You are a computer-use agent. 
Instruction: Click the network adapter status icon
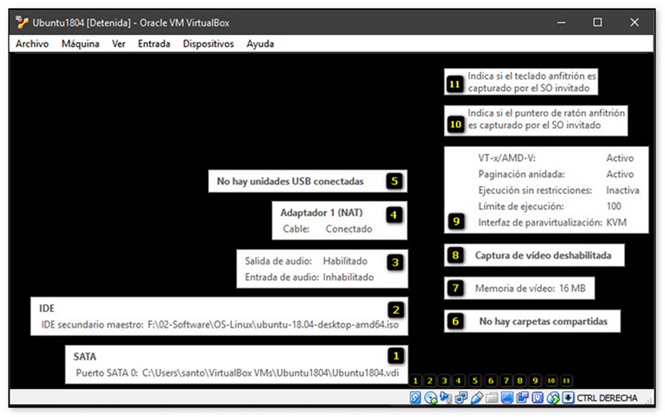[x=461, y=397]
